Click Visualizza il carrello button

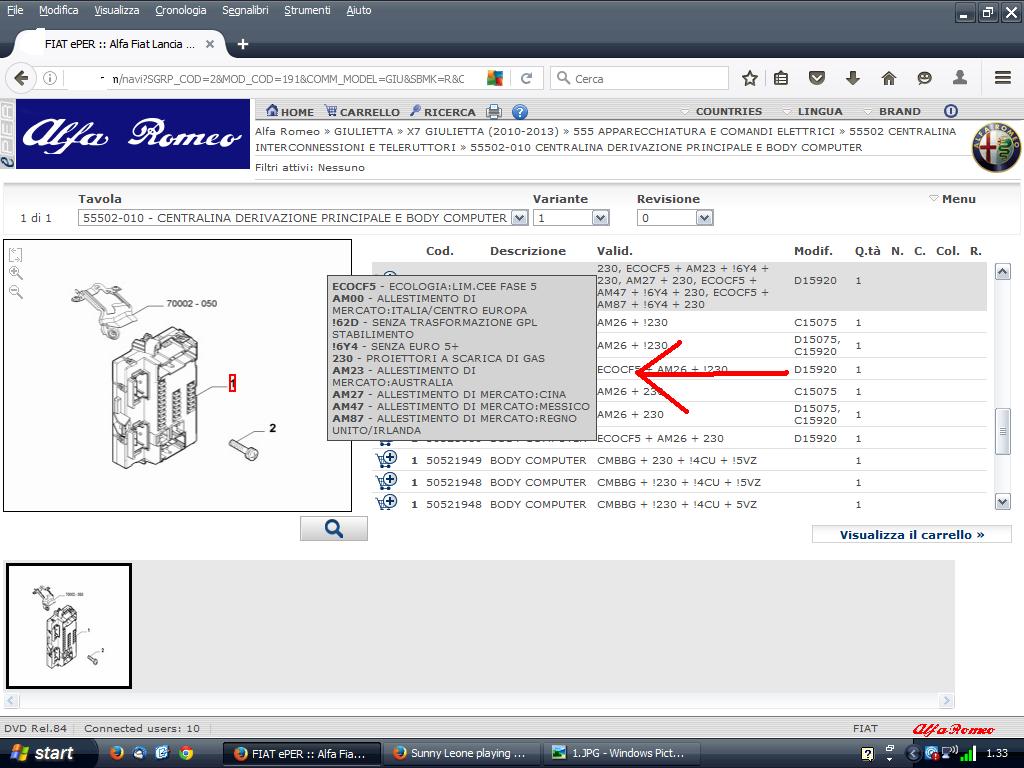click(x=911, y=534)
